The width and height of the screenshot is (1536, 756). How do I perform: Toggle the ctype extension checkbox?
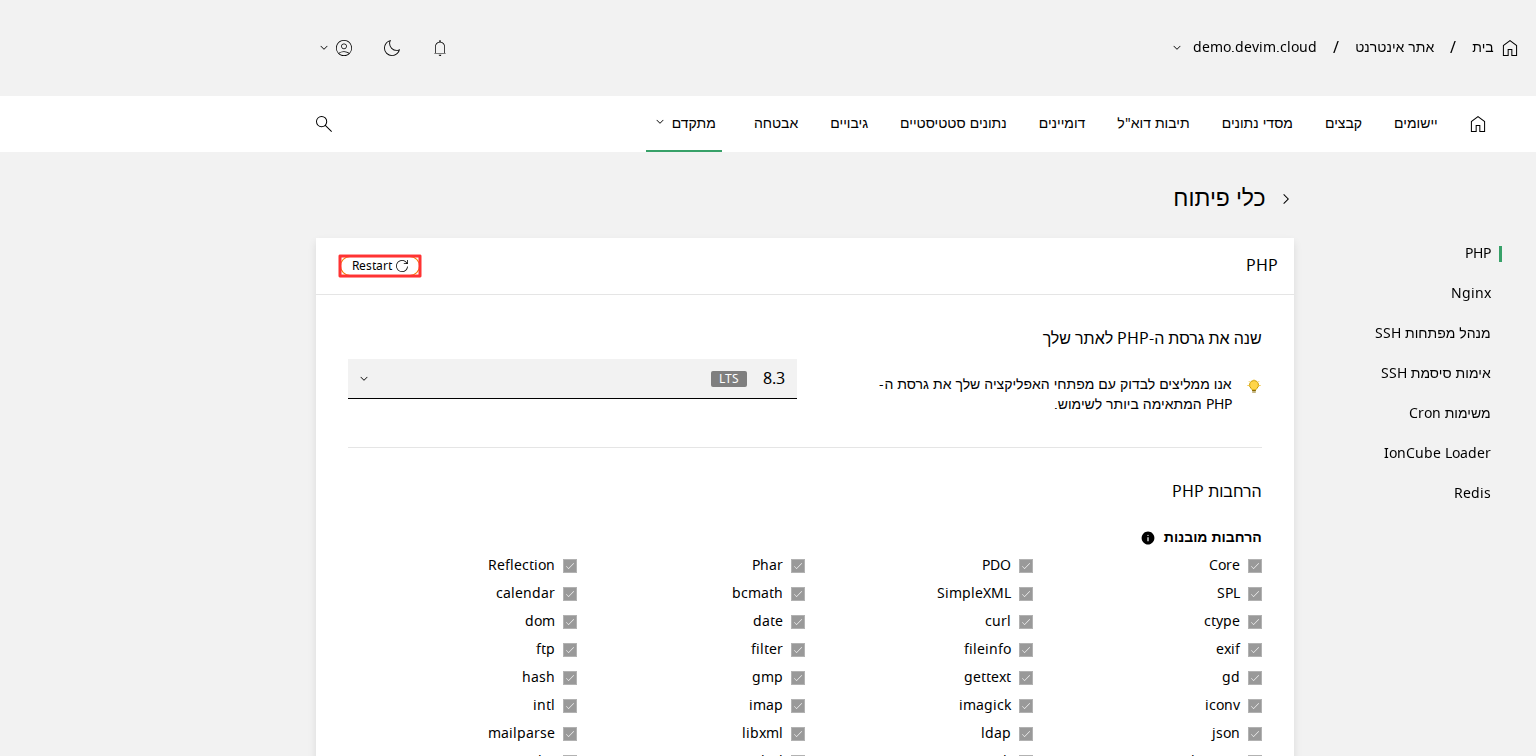point(1255,622)
